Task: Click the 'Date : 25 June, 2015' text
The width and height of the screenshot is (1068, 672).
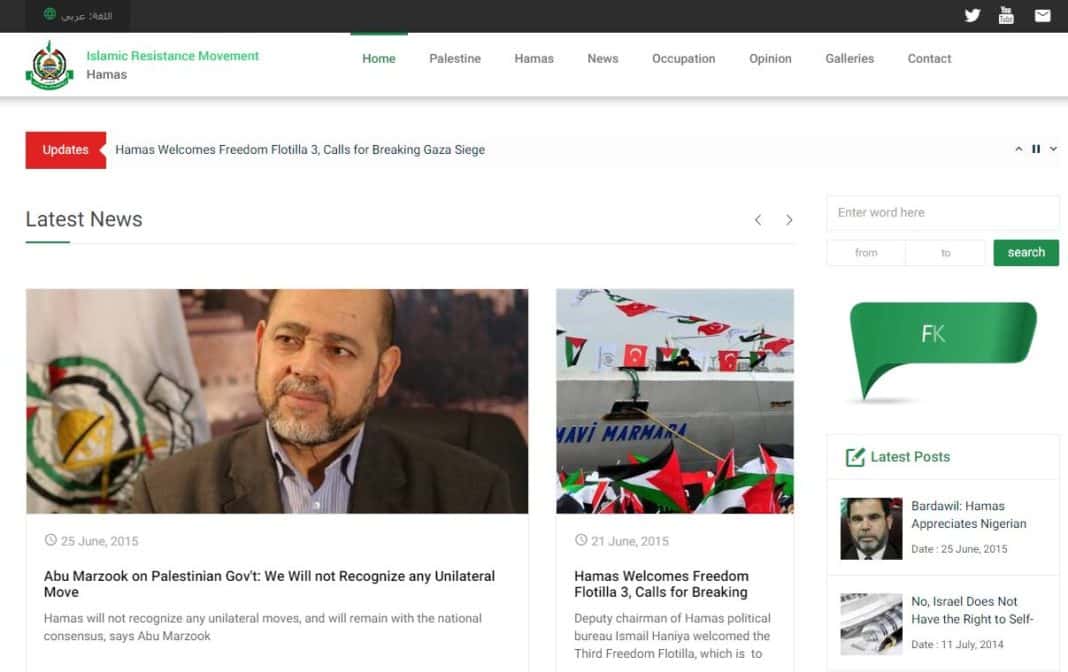Action: click(959, 549)
